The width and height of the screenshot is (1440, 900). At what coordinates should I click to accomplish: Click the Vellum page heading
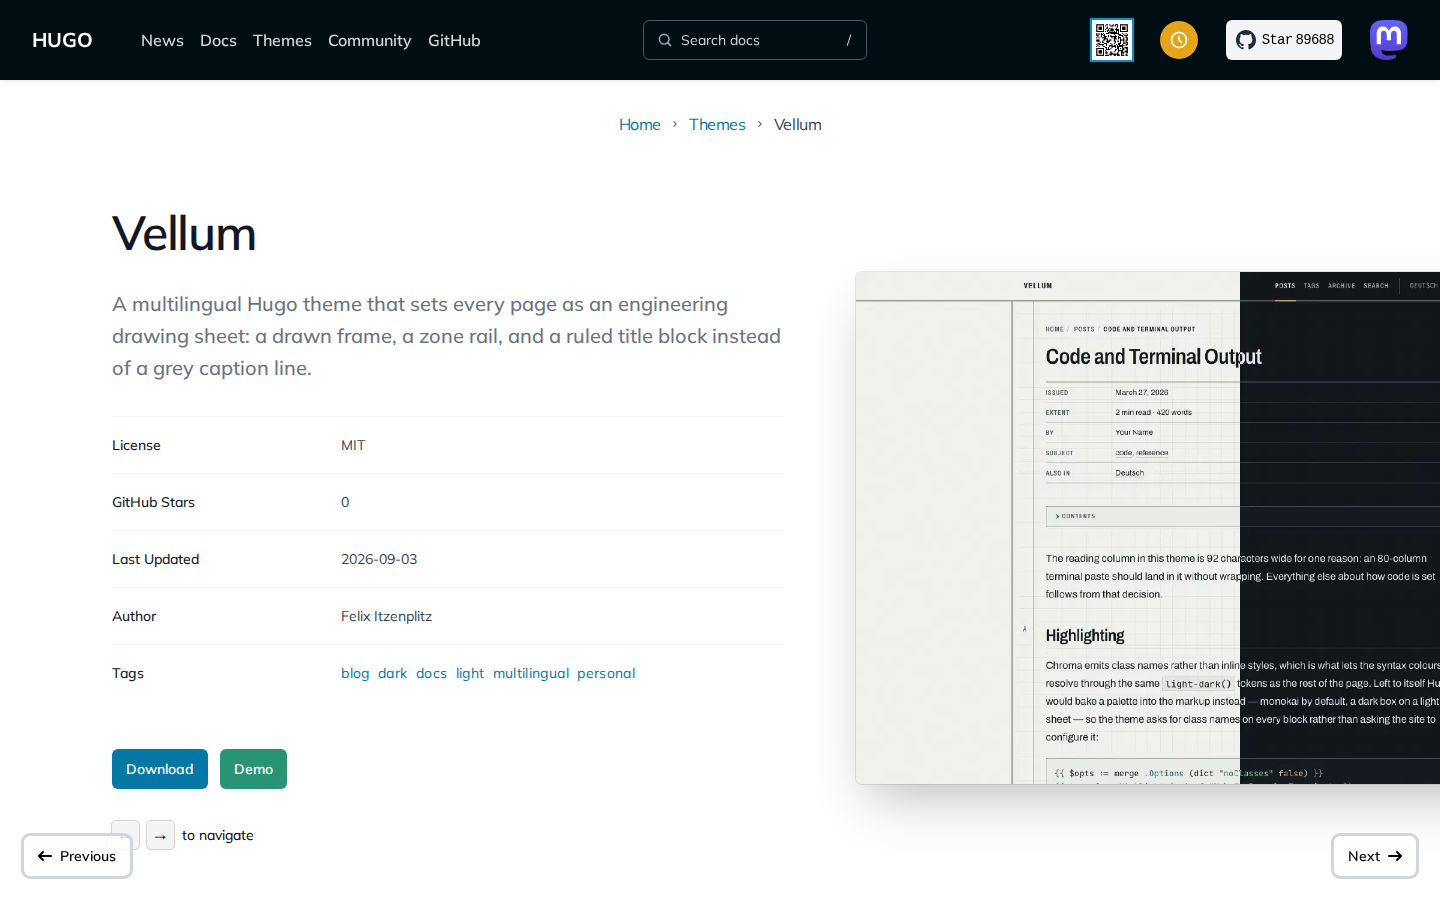184,234
